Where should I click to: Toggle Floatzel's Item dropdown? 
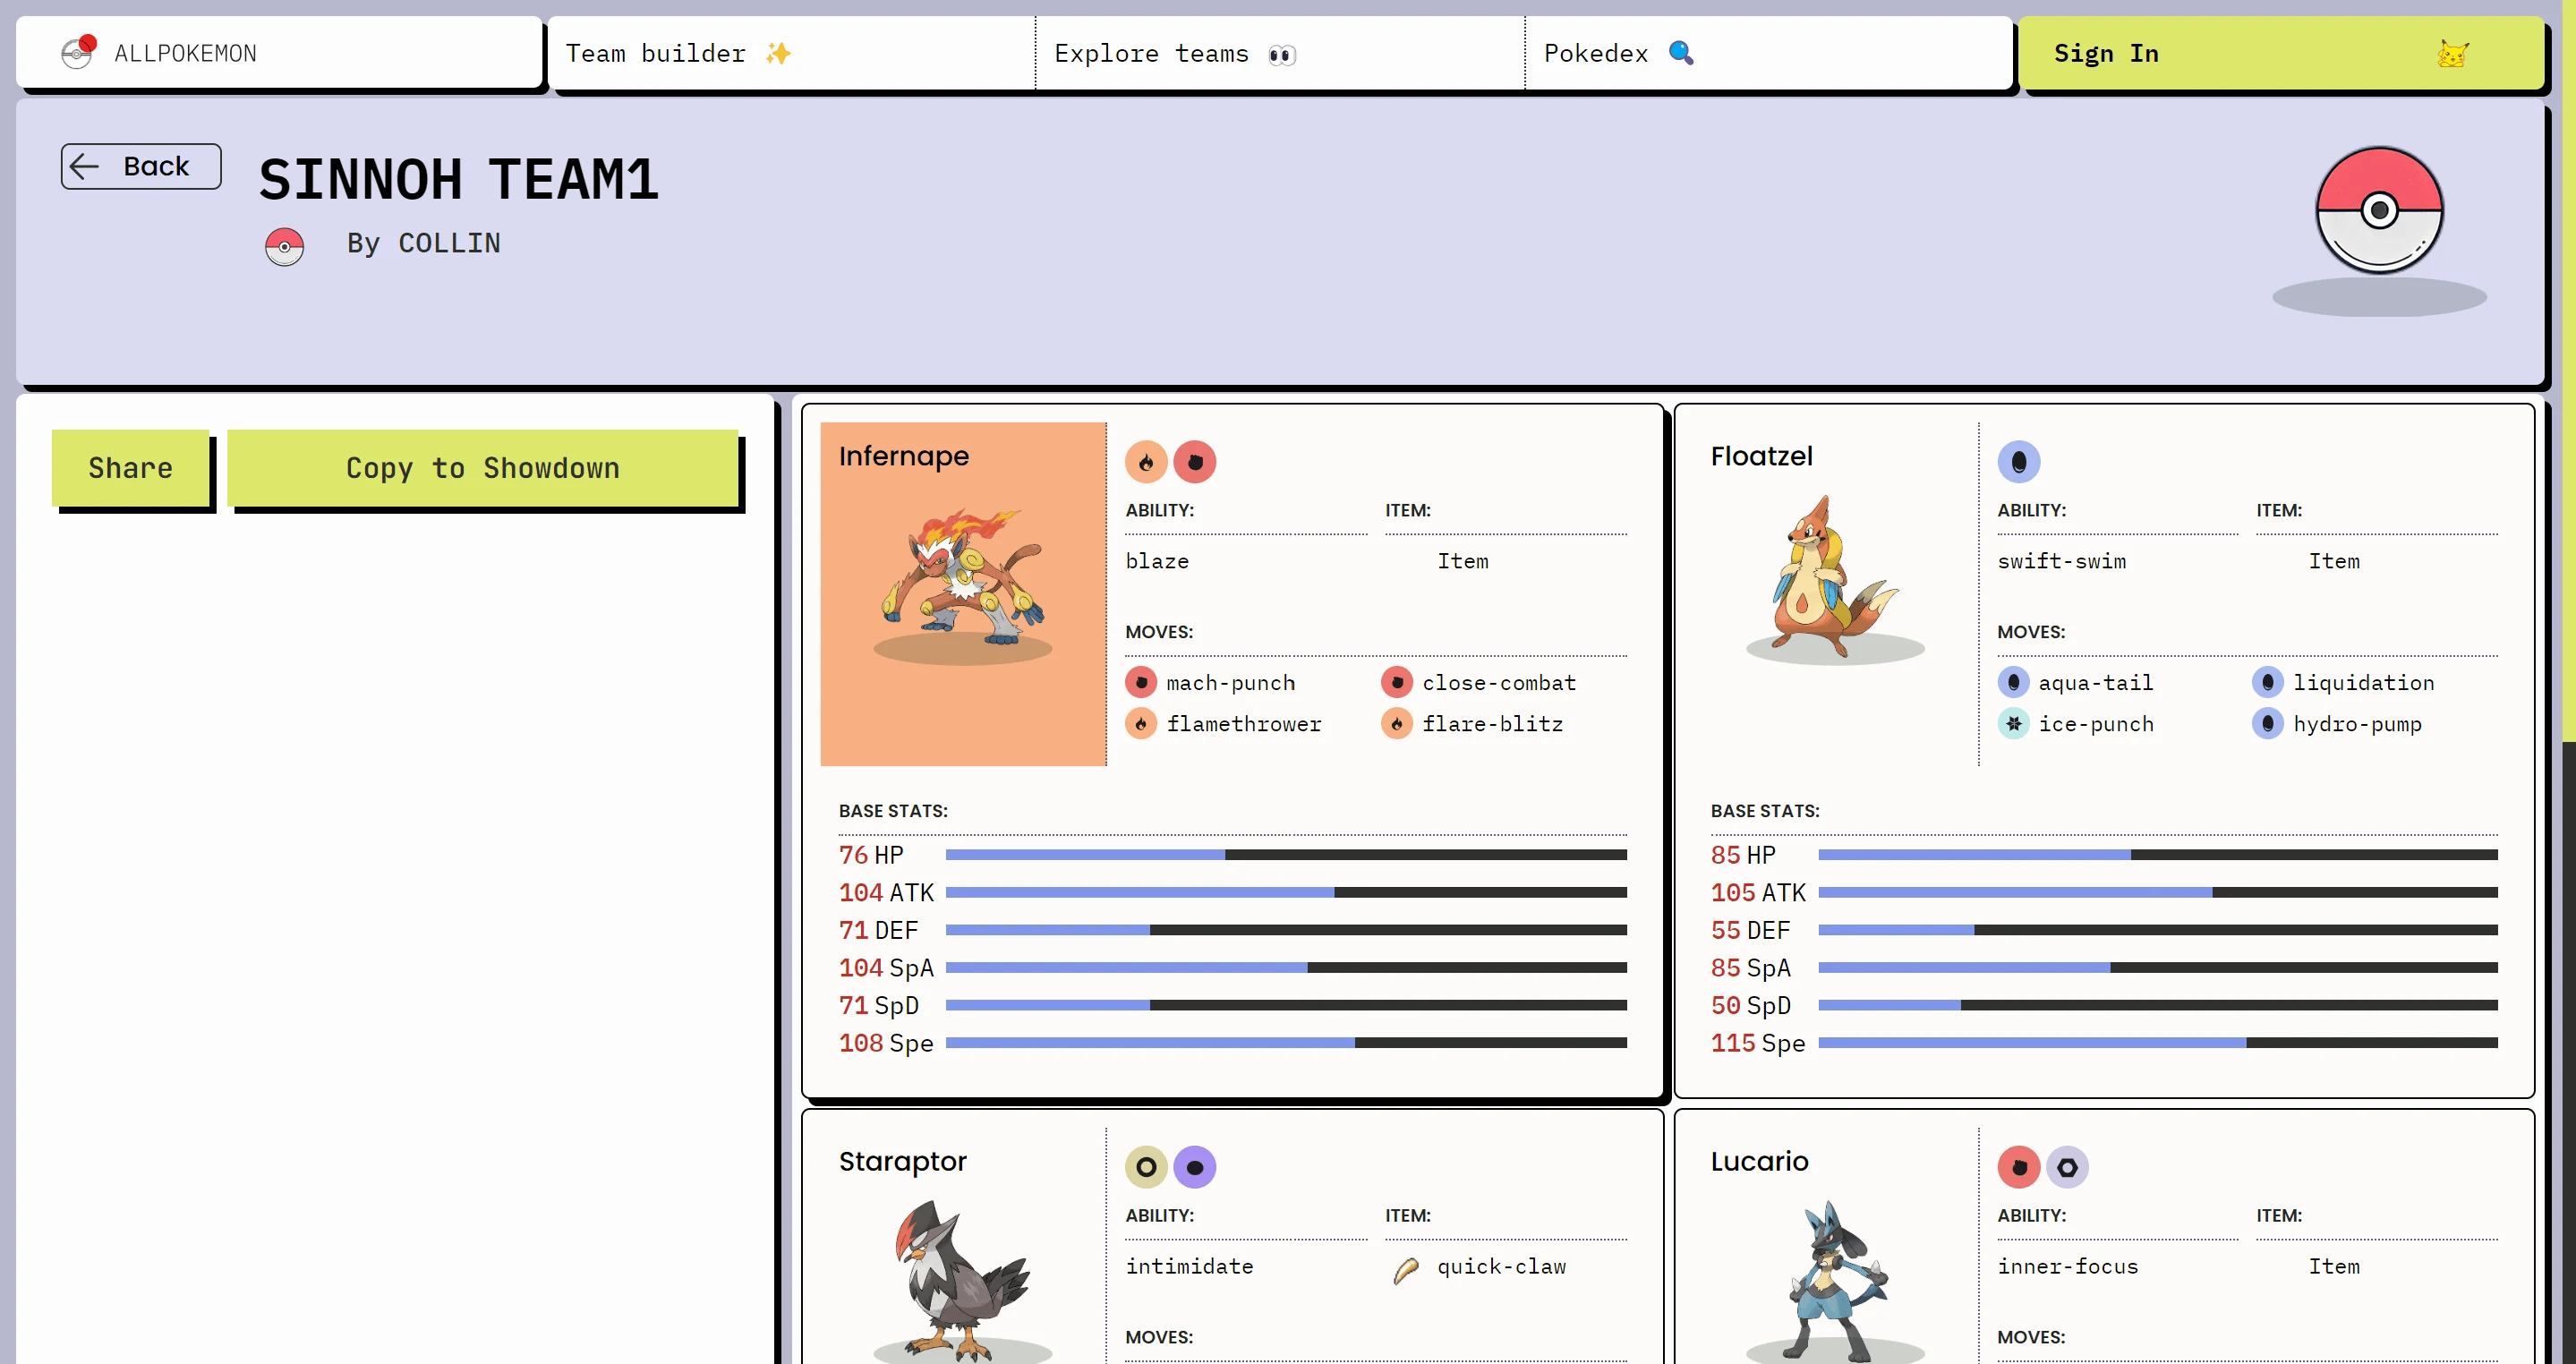(2333, 560)
